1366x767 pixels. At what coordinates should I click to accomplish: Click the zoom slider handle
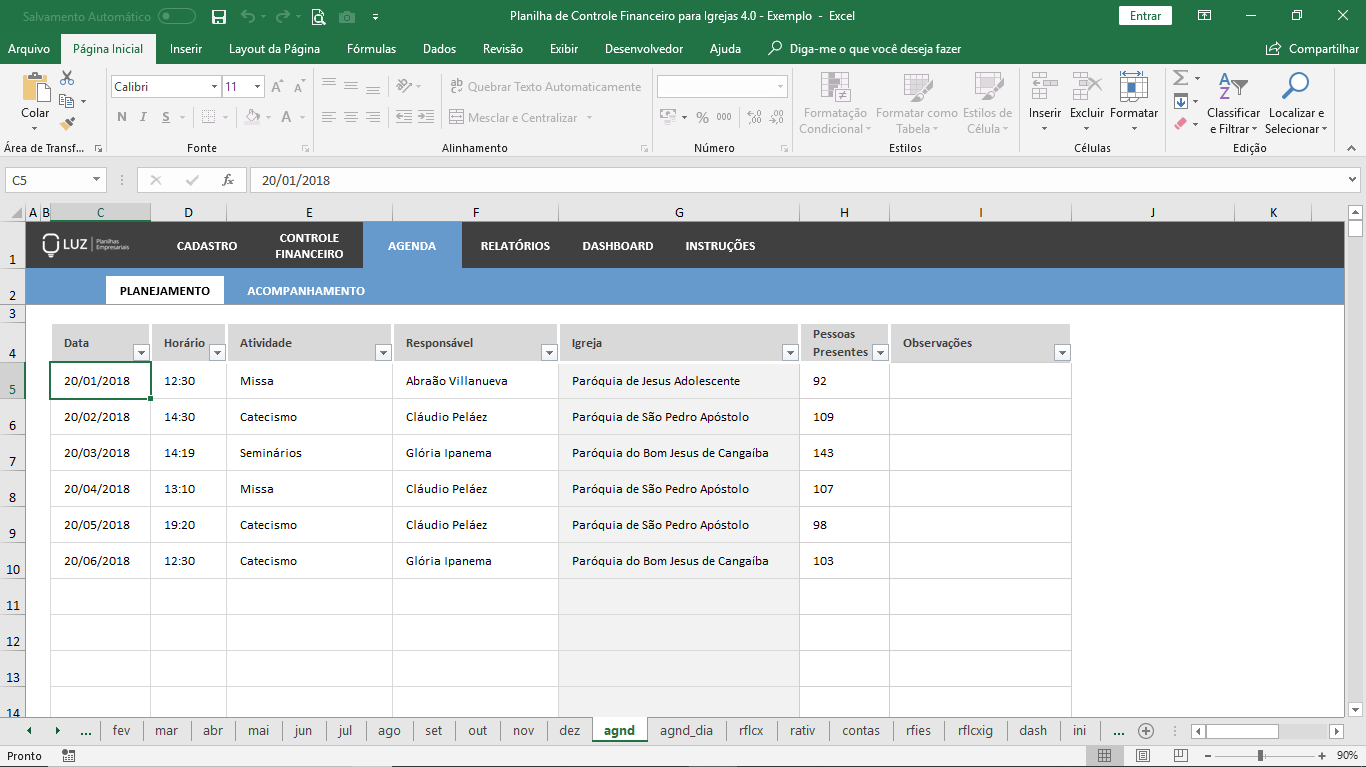point(1260,756)
